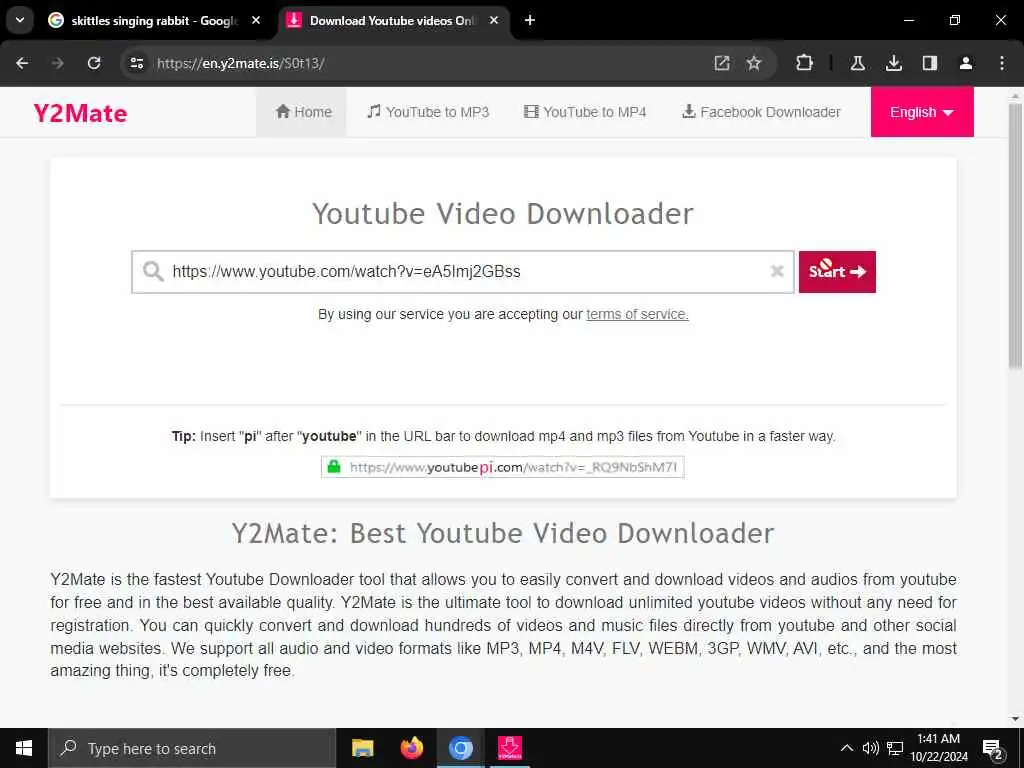The height and width of the screenshot is (768, 1024).
Task: Click the YouTube URL input field
Action: (462, 272)
